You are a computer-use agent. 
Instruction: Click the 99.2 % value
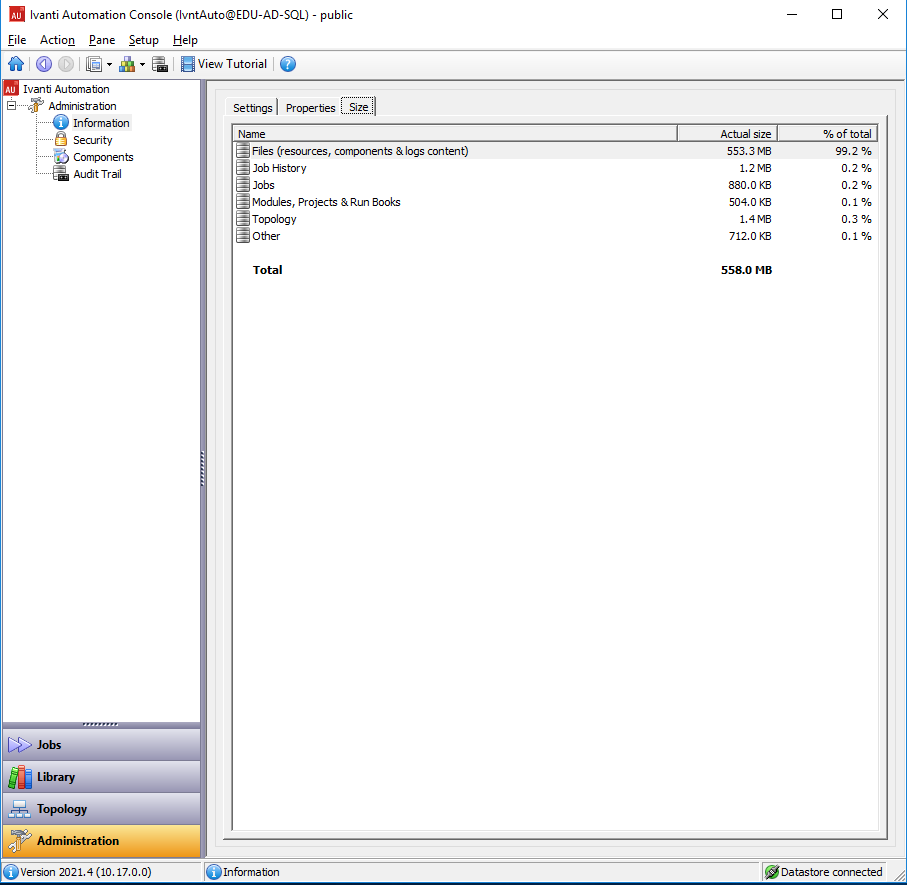pos(853,151)
